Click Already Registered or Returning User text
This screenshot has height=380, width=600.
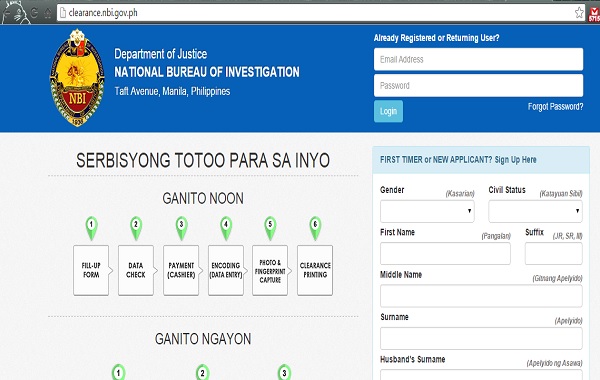click(437, 38)
